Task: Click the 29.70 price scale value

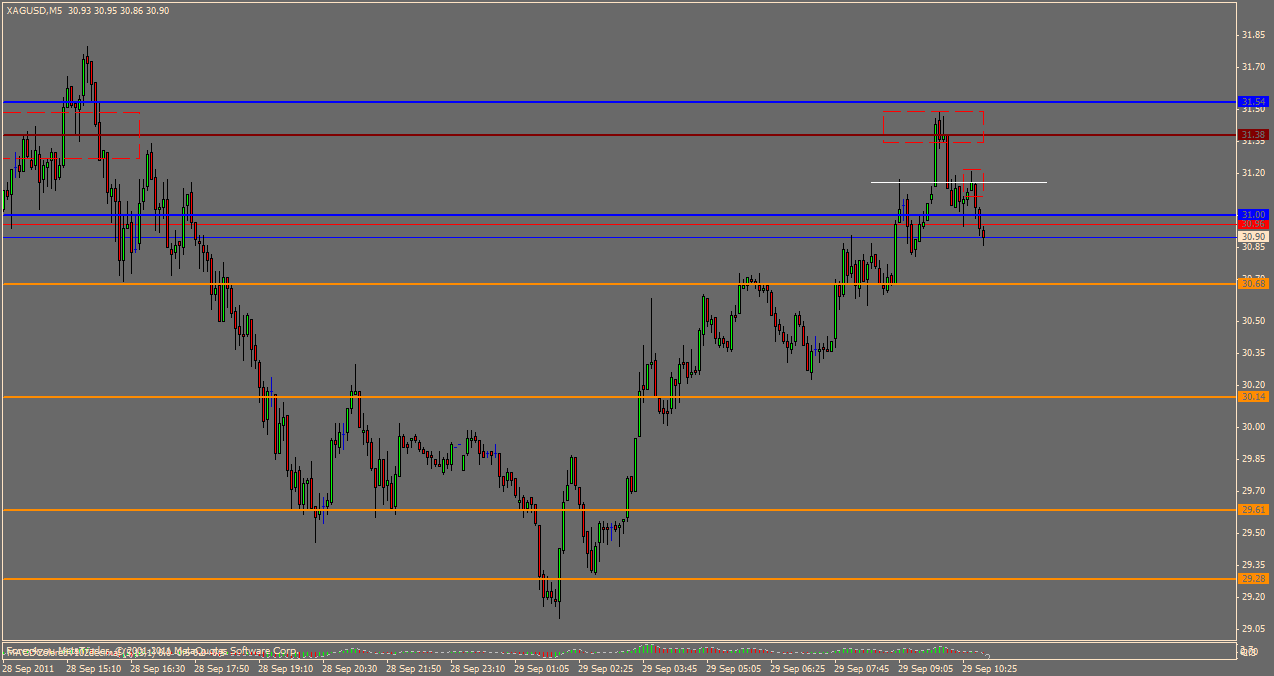Action: [x=1253, y=491]
